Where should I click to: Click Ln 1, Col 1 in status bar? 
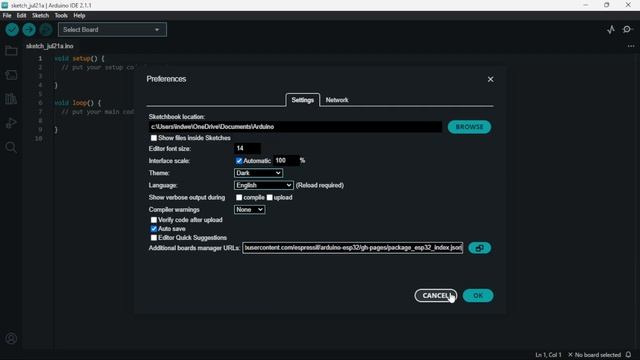click(x=548, y=355)
